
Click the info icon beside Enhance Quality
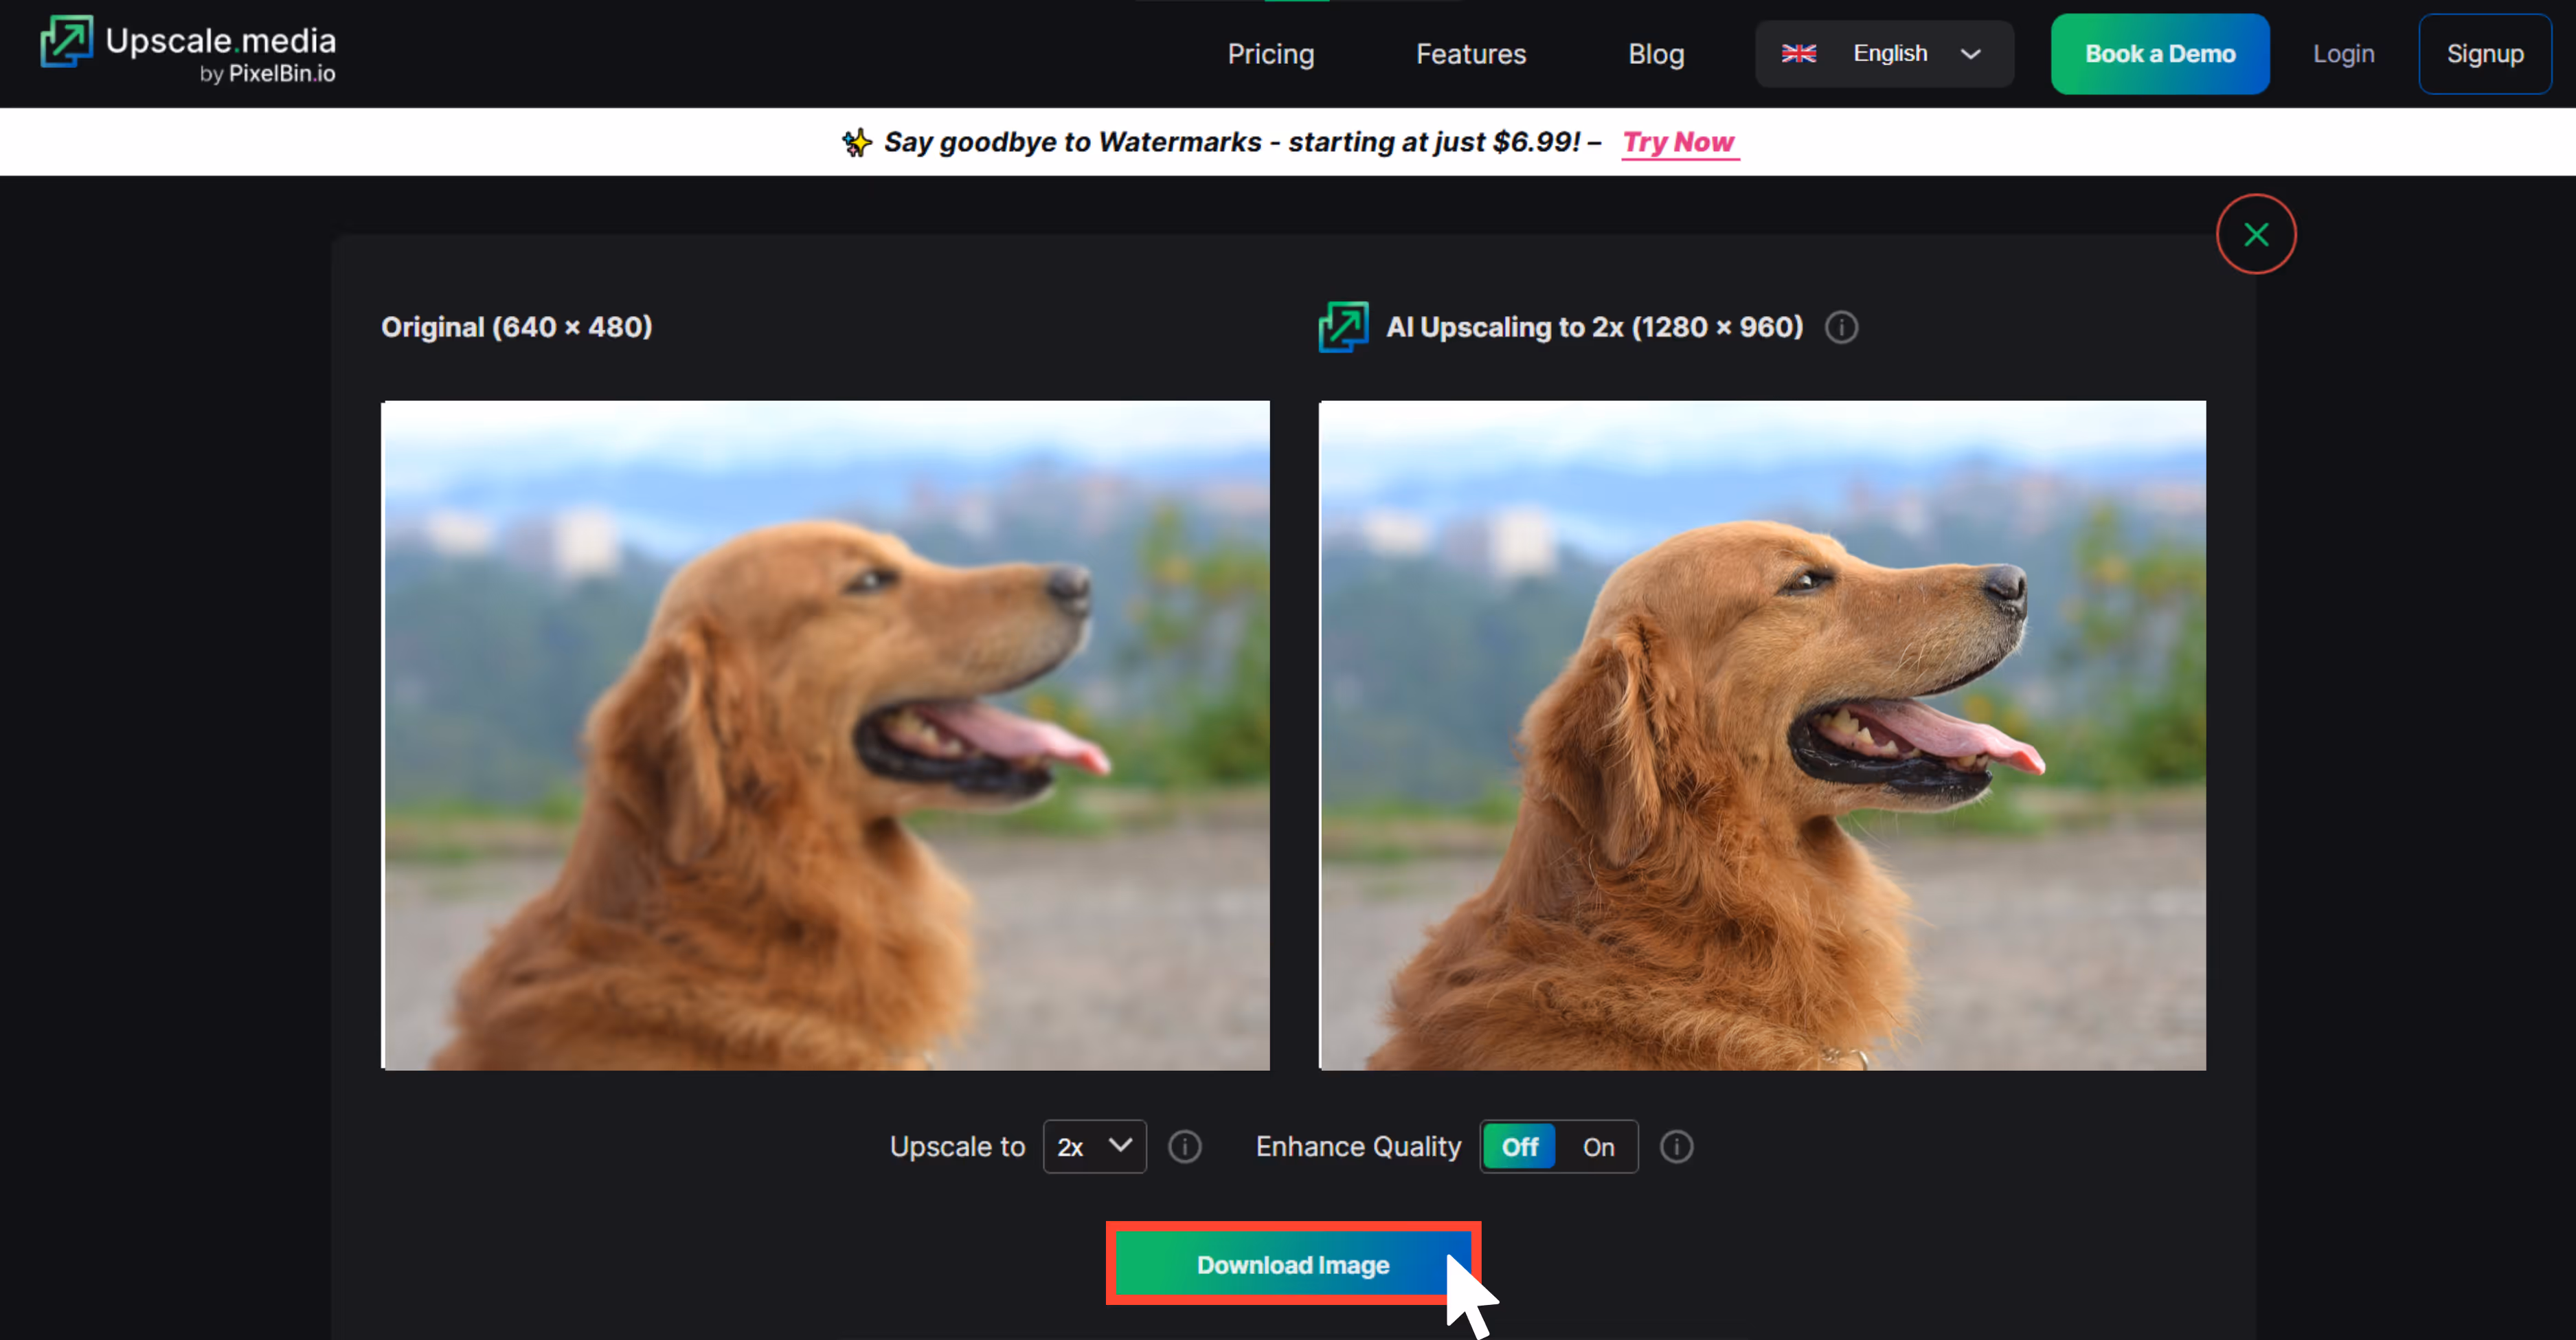pyautogui.click(x=1676, y=1147)
